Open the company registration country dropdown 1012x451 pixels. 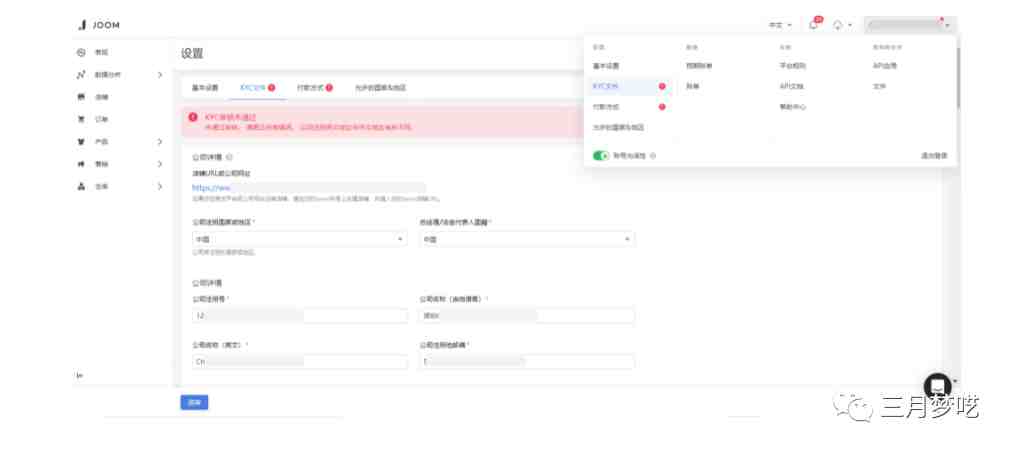point(299,239)
